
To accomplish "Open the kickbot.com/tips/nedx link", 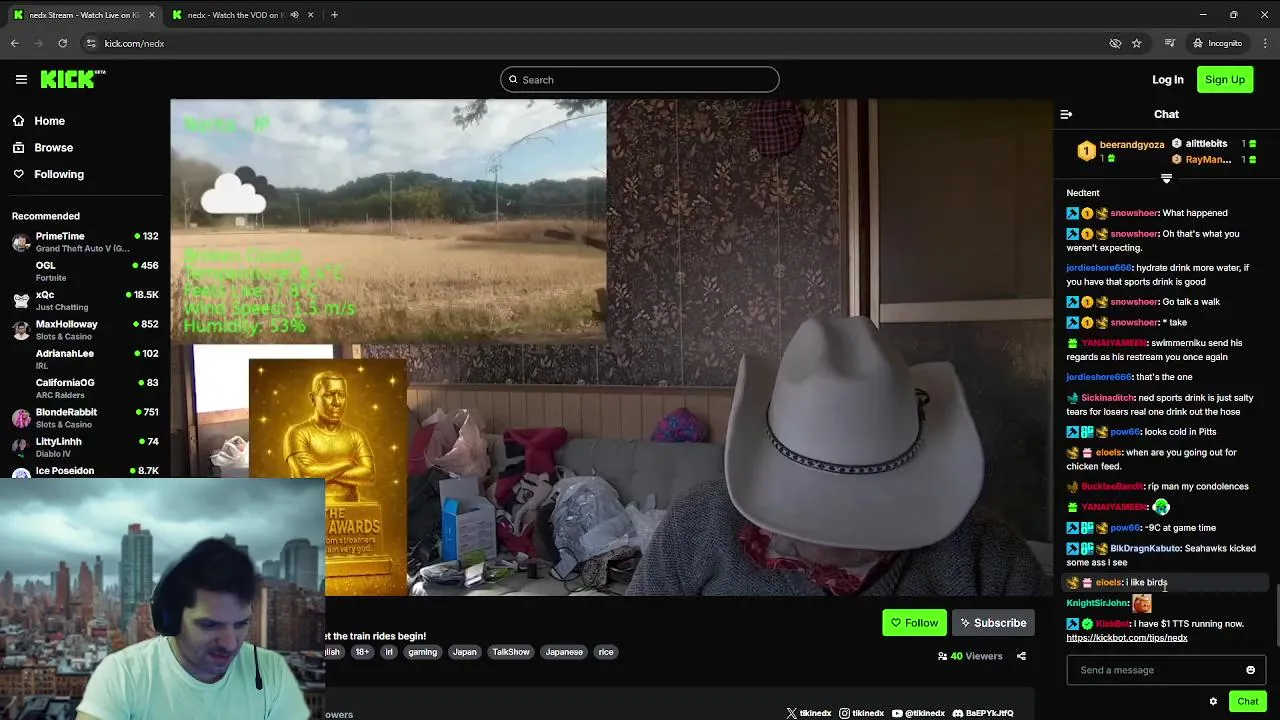I will tap(1127, 638).
